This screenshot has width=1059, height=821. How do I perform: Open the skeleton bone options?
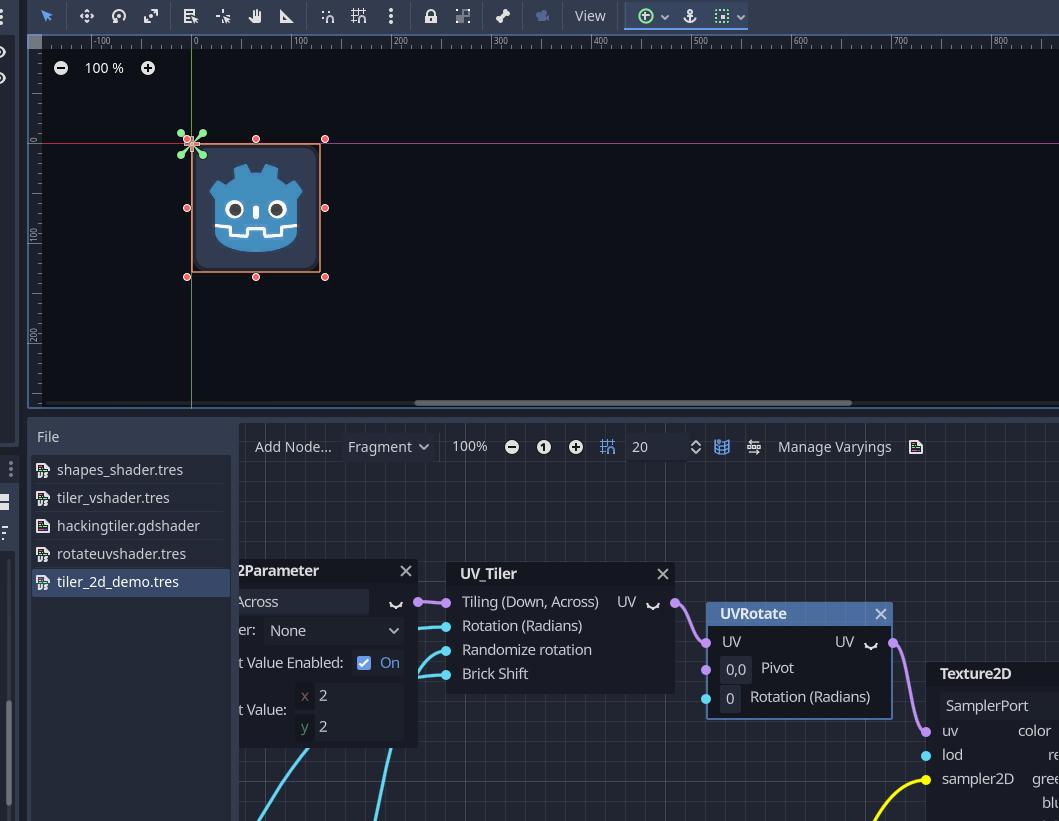[502, 16]
